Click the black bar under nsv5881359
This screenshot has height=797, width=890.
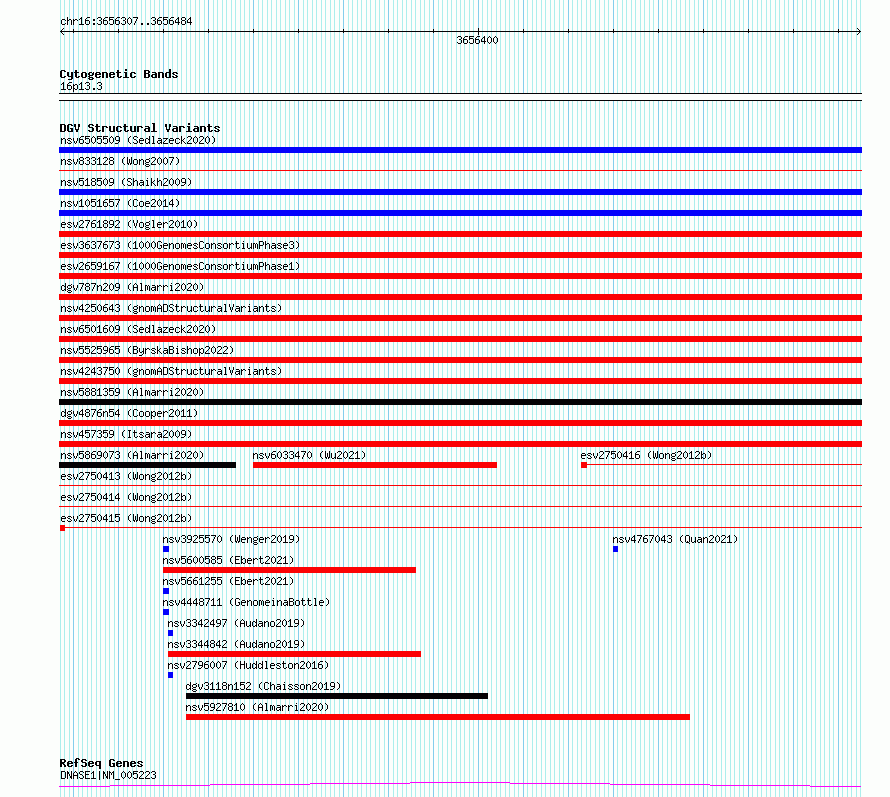pos(460,402)
